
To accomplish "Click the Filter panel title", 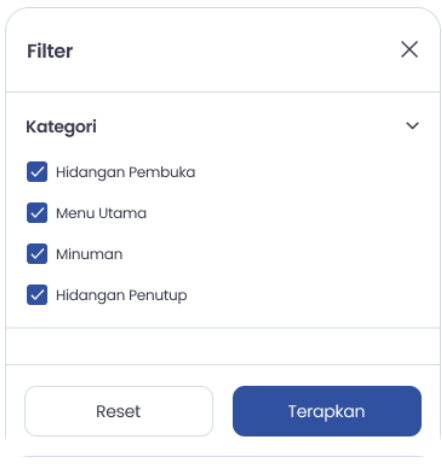I will [50, 51].
